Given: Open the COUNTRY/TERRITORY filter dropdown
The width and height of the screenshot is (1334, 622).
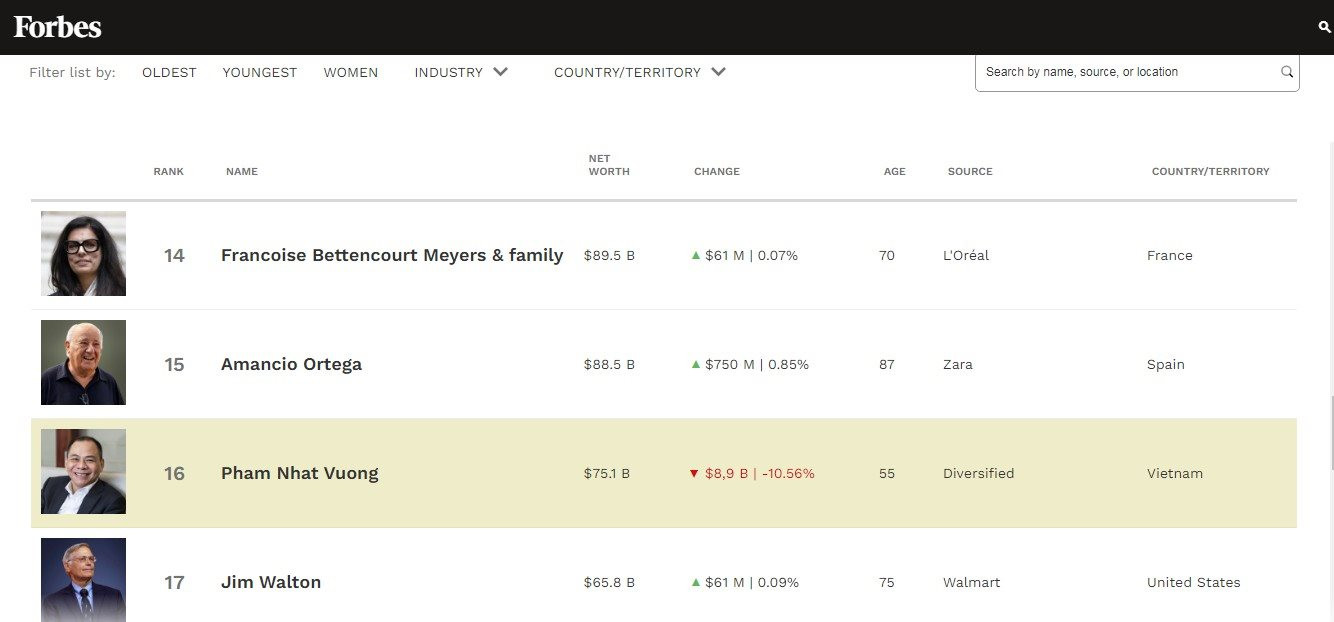Looking at the screenshot, I should [639, 73].
